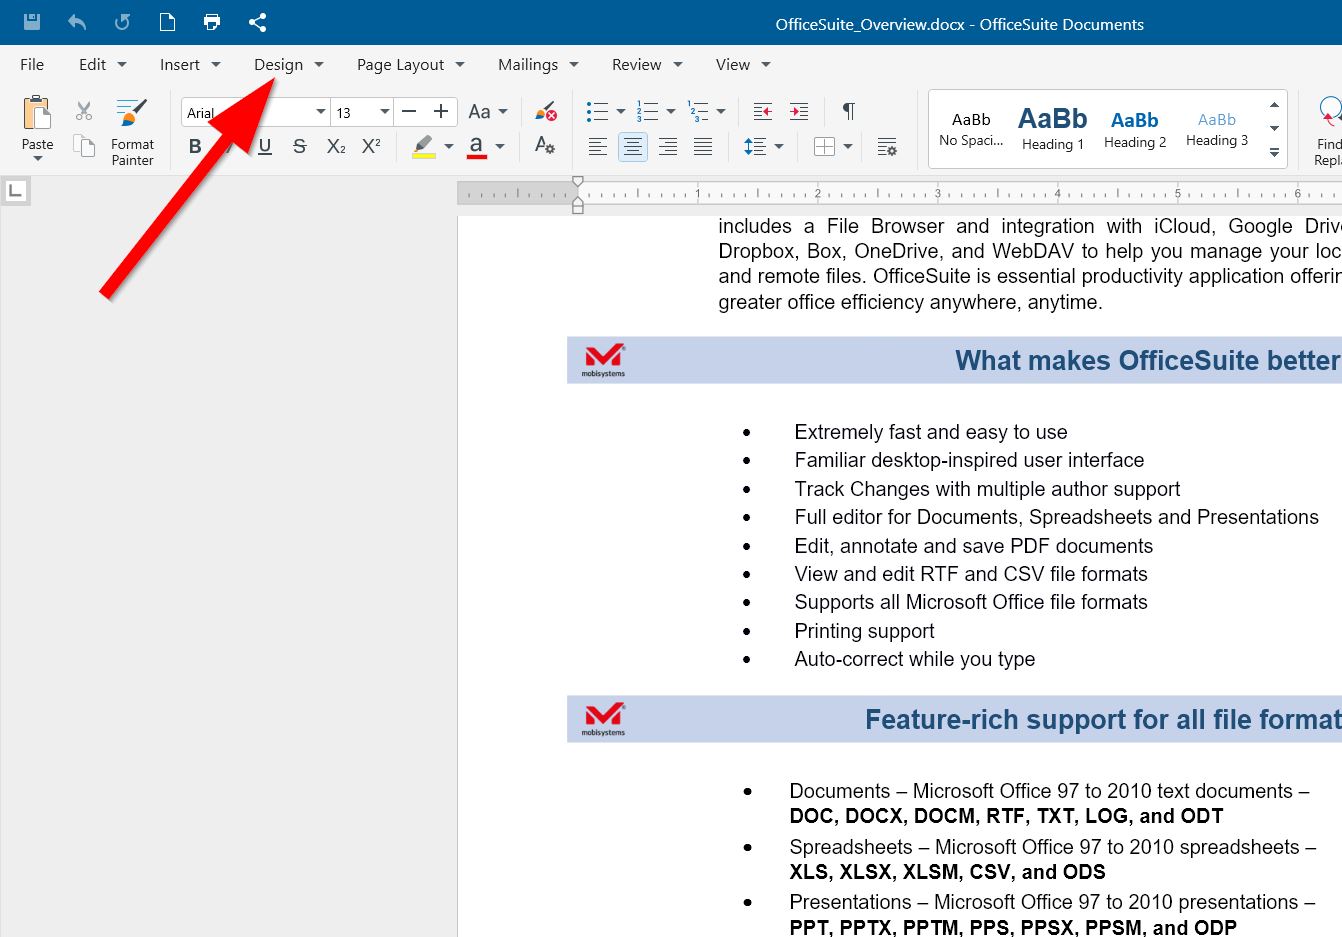Decrease font size with minus button
This screenshot has height=937, width=1342.
tap(409, 112)
